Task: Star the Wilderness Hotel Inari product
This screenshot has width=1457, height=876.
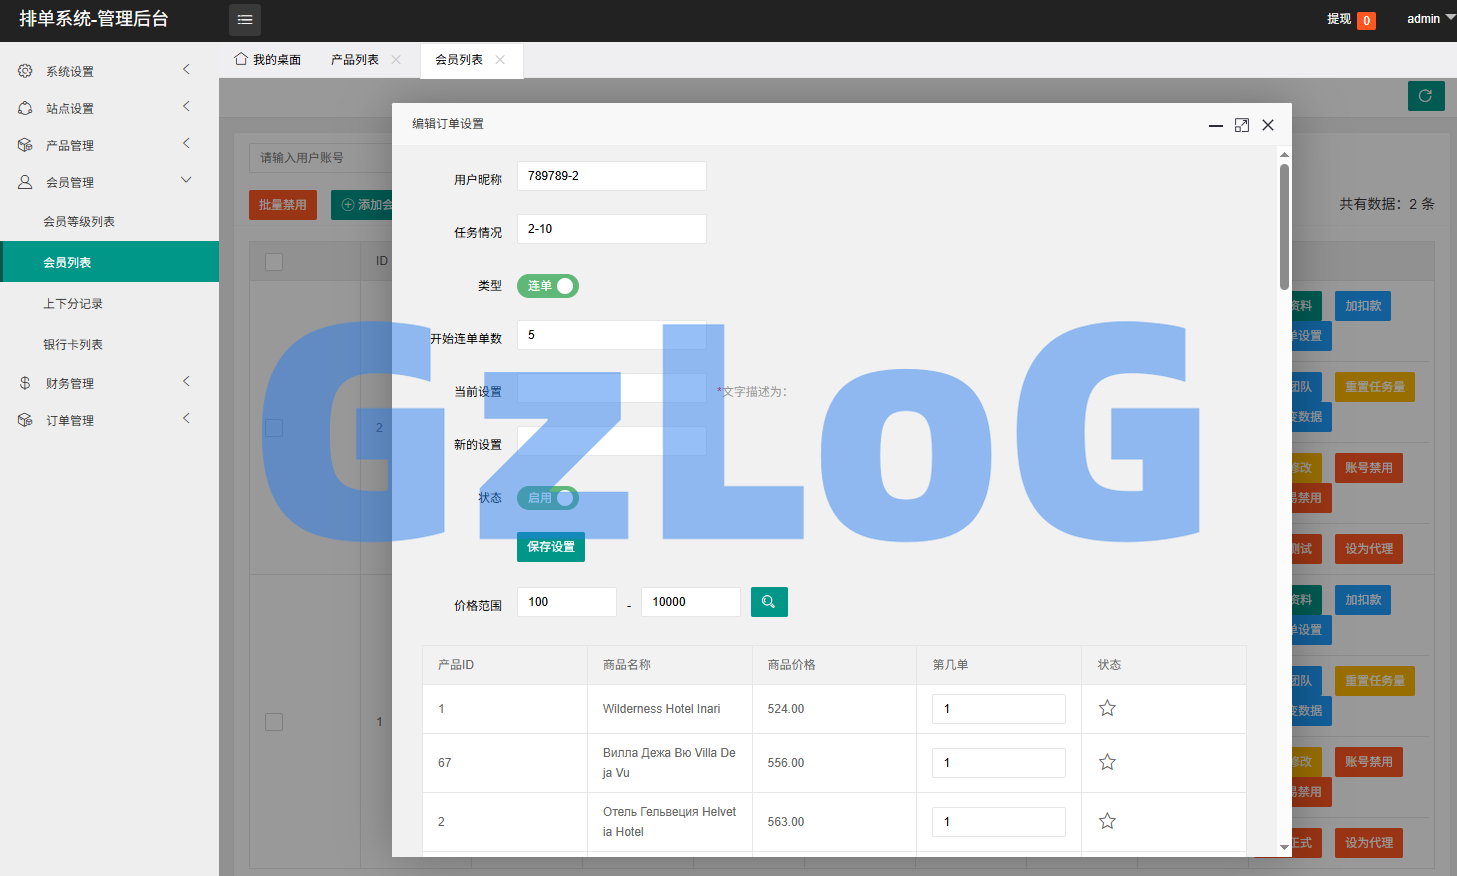Action: tap(1107, 709)
